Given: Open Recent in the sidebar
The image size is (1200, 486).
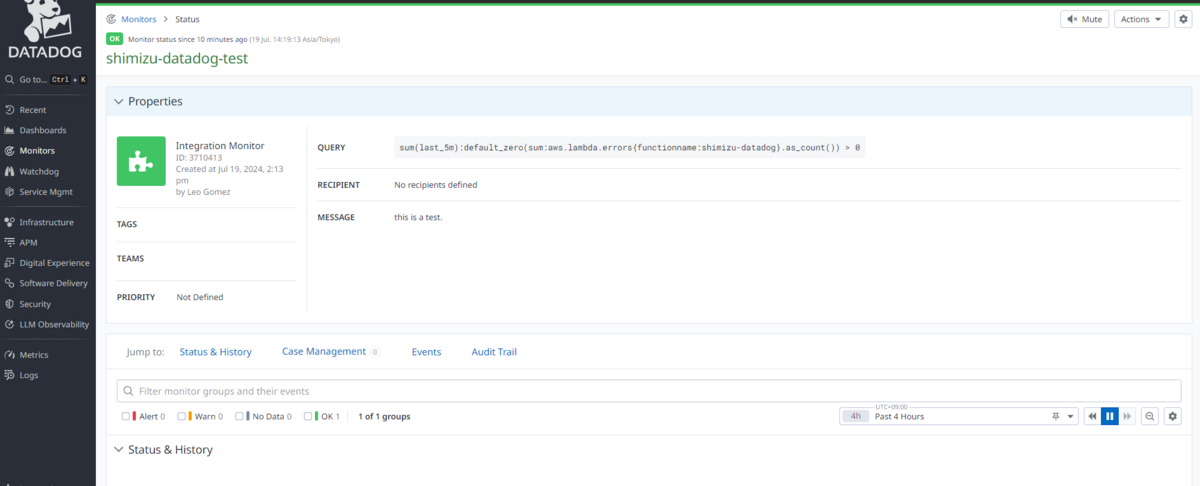Looking at the screenshot, I should pos(25,110).
